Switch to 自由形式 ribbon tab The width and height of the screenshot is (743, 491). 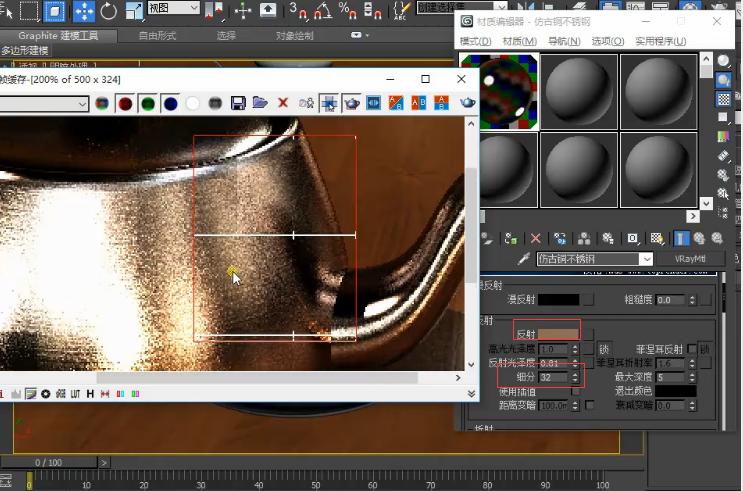[x=157, y=36]
